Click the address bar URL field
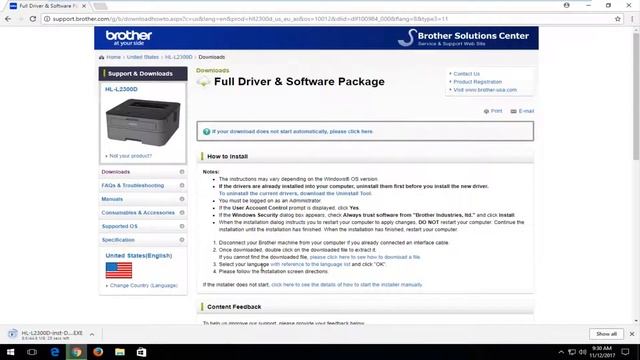The image size is (640, 360). pos(327,19)
